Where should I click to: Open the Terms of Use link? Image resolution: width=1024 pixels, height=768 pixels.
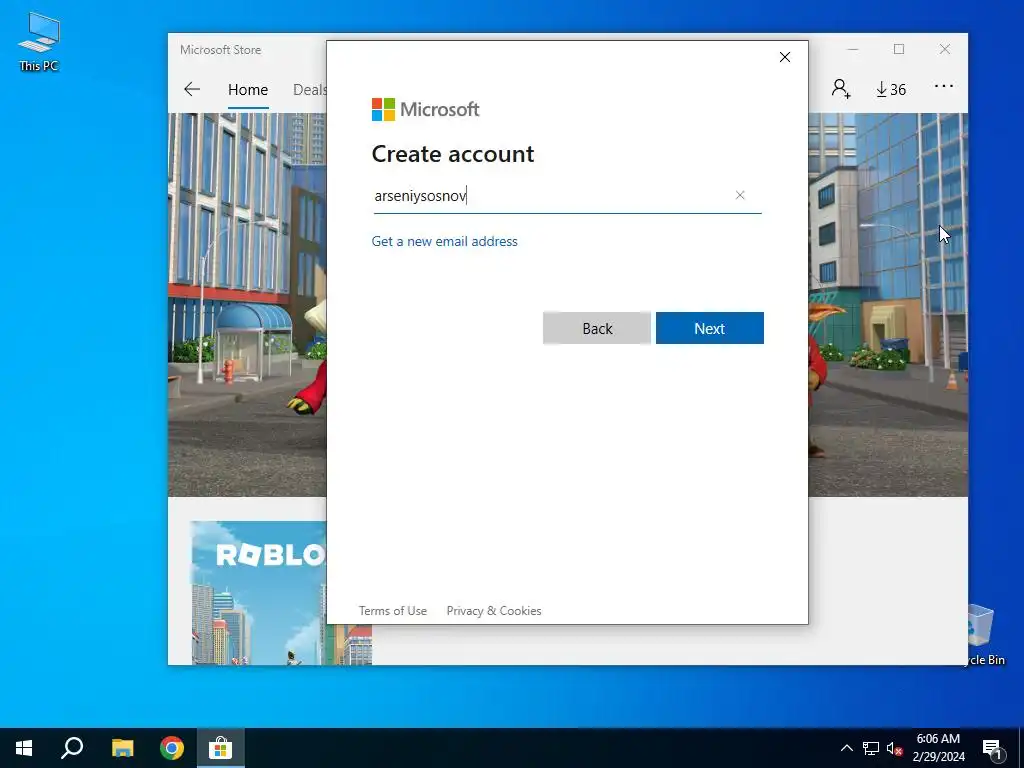click(x=392, y=611)
